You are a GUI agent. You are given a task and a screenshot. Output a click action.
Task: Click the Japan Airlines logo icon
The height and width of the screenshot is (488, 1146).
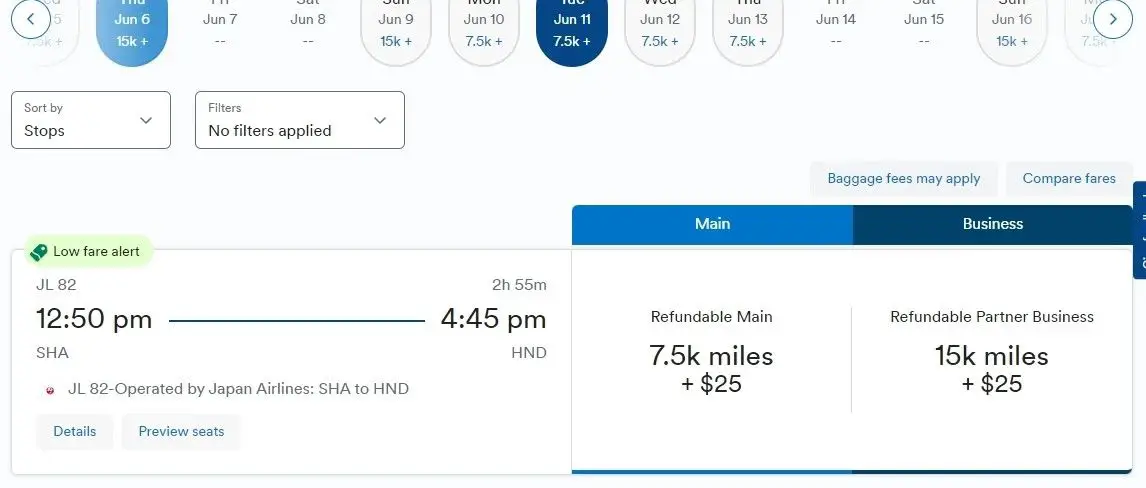point(50,390)
